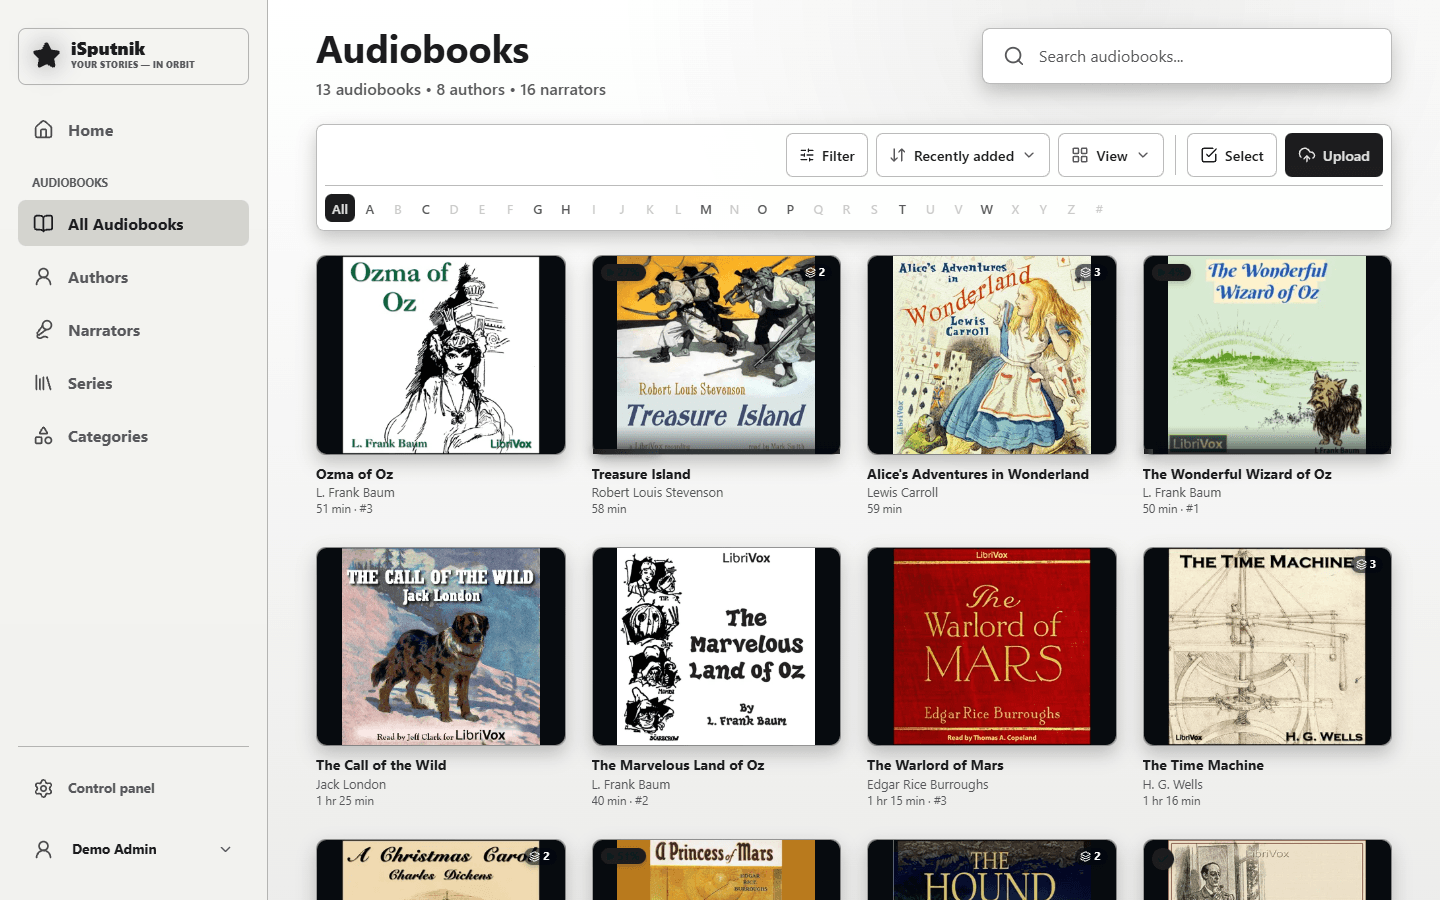Click the Series library icon
The width and height of the screenshot is (1440, 900).
coord(43,383)
